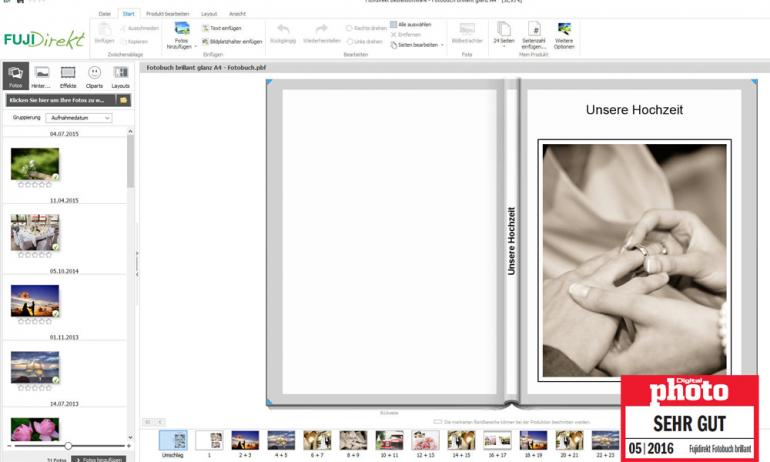This screenshot has width=770, height=462.
Task: Click the plus icon right of zoom slider
Action: (129, 446)
